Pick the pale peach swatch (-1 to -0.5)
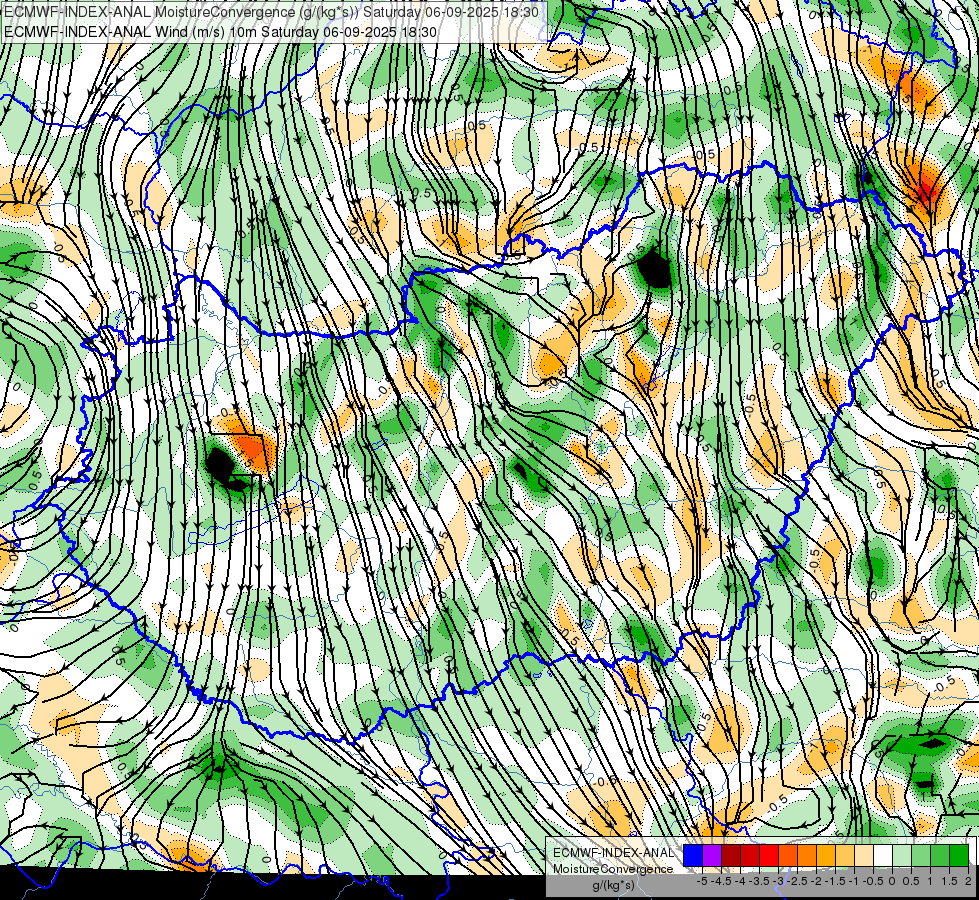Image resolution: width=979 pixels, height=900 pixels. (864, 856)
